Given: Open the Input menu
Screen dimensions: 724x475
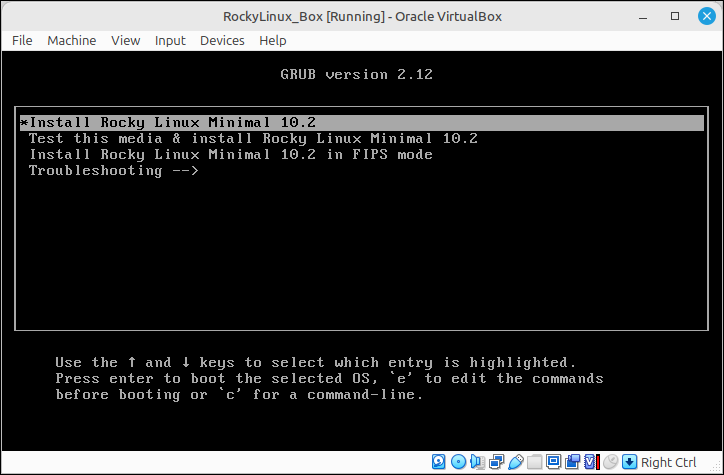Looking at the screenshot, I should (x=170, y=41).
